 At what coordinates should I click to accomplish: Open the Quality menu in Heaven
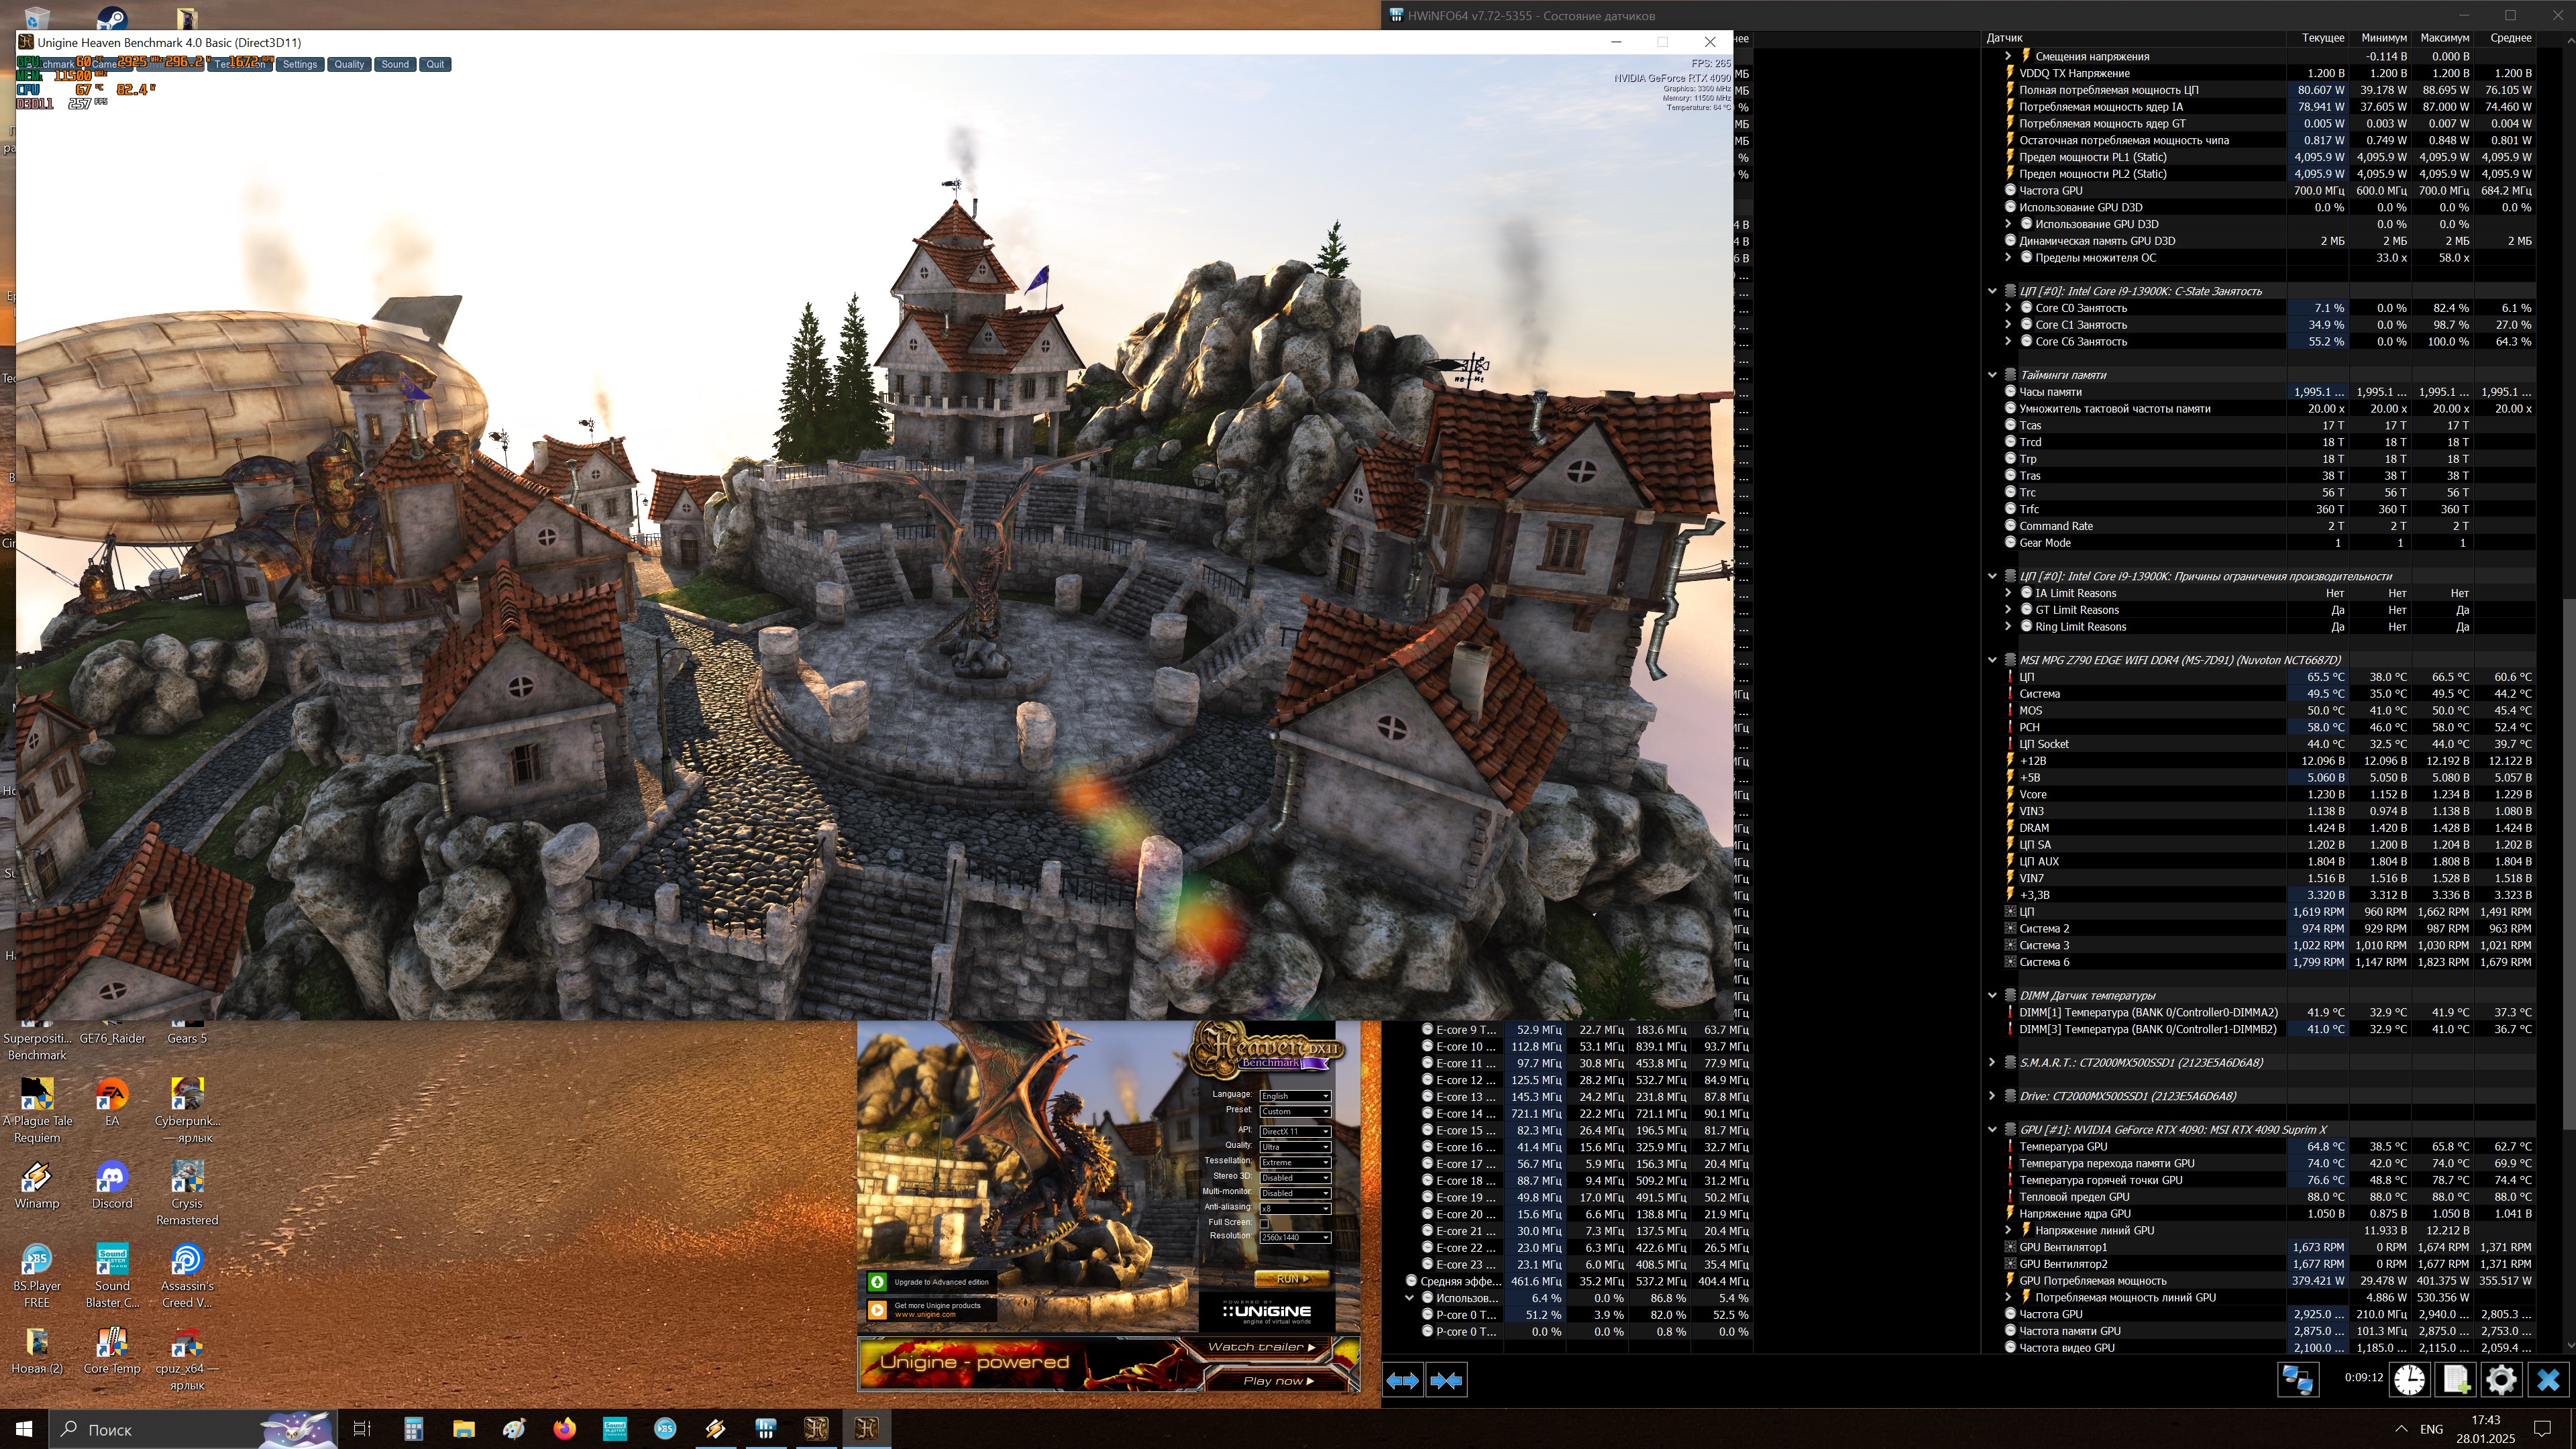349,64
